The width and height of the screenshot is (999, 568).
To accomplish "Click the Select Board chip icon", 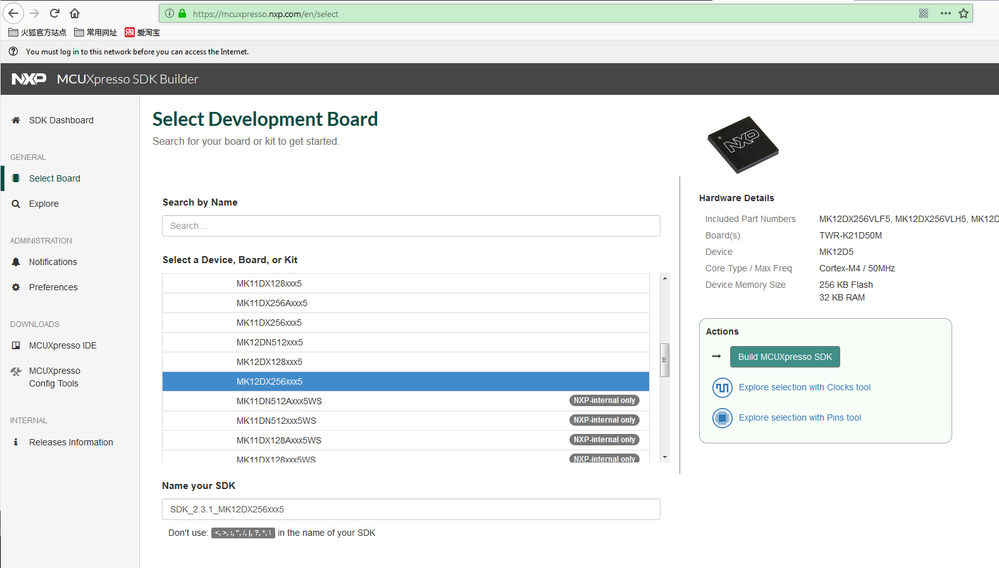I will (16, 178).
